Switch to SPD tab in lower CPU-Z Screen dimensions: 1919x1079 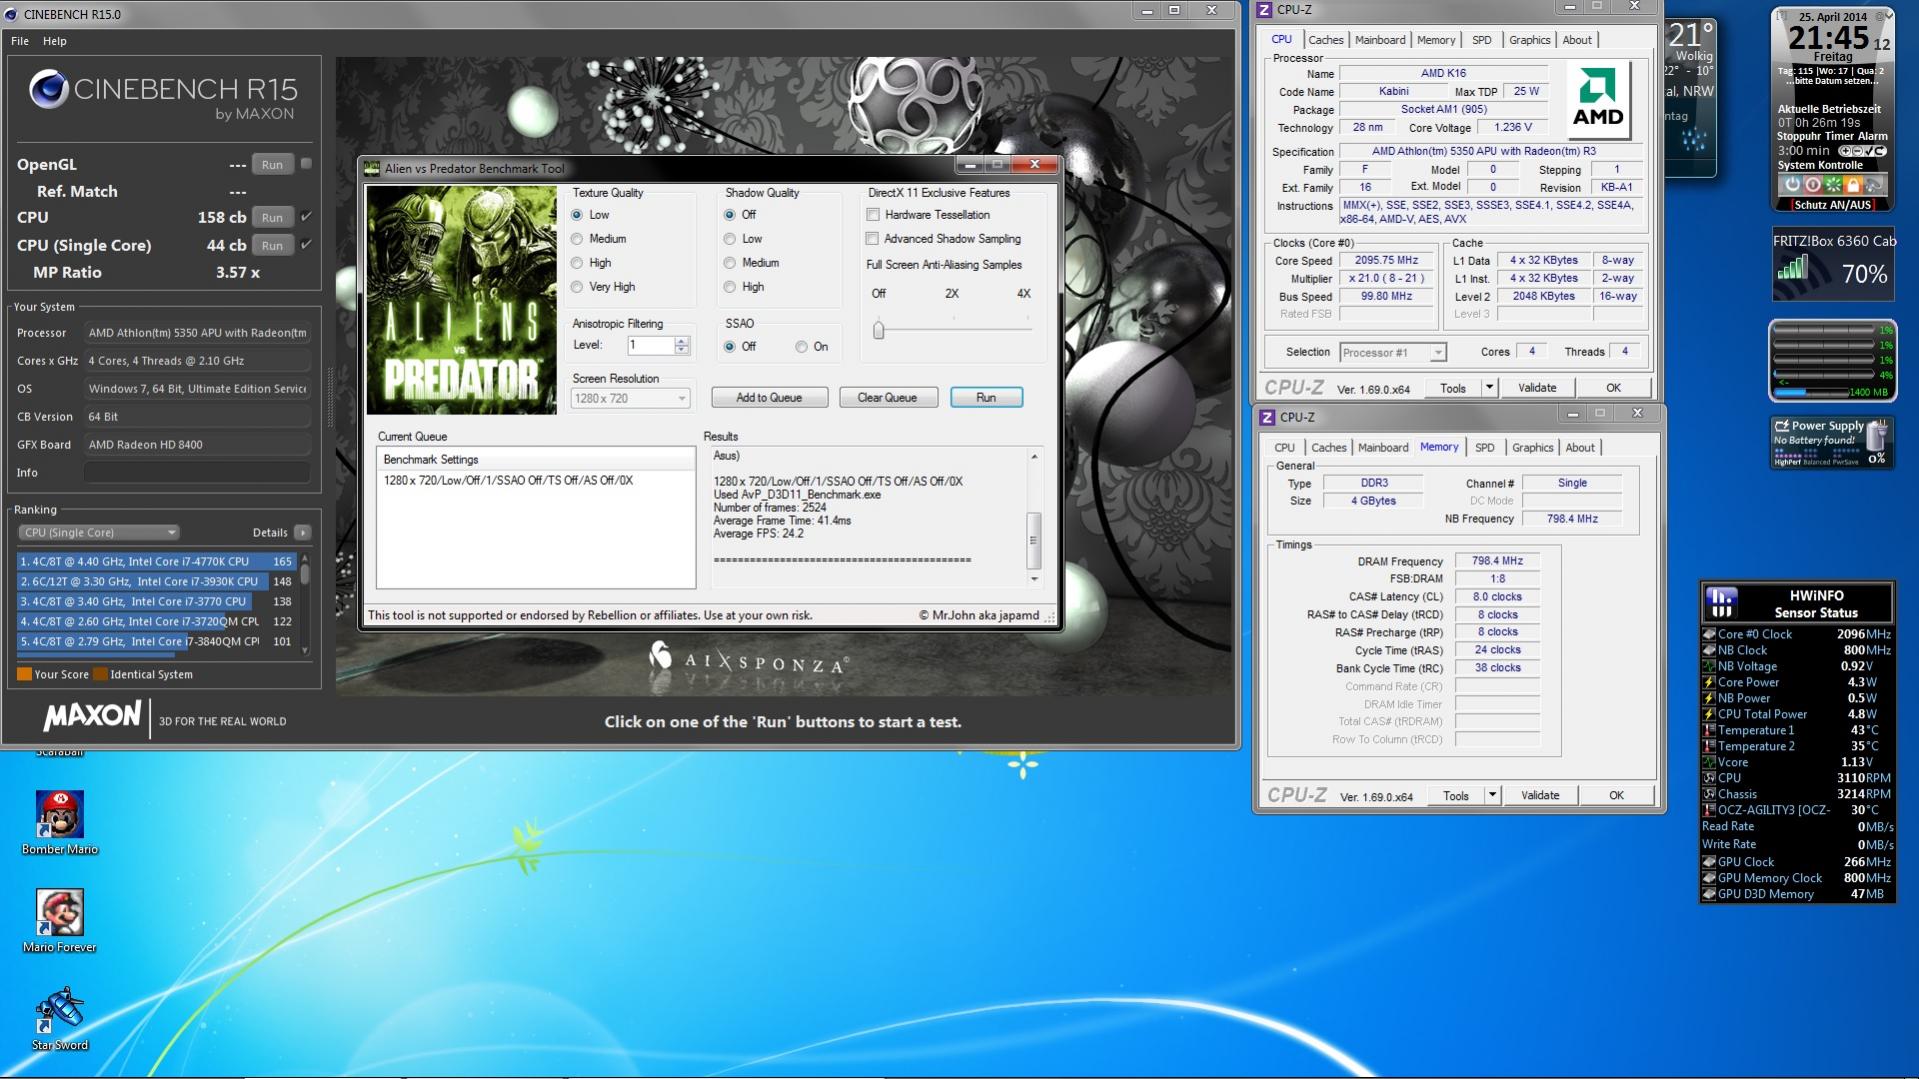tap(1485, 448)
